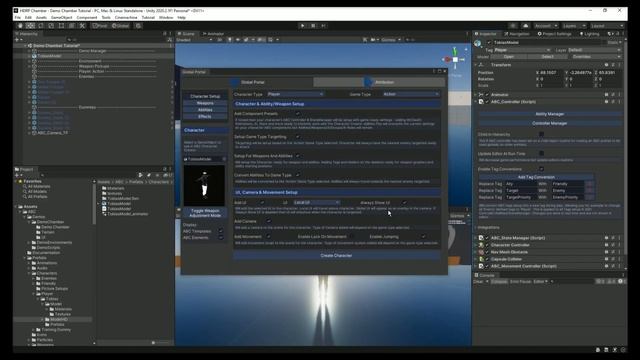Click the Step frame button

pos(323,26)
